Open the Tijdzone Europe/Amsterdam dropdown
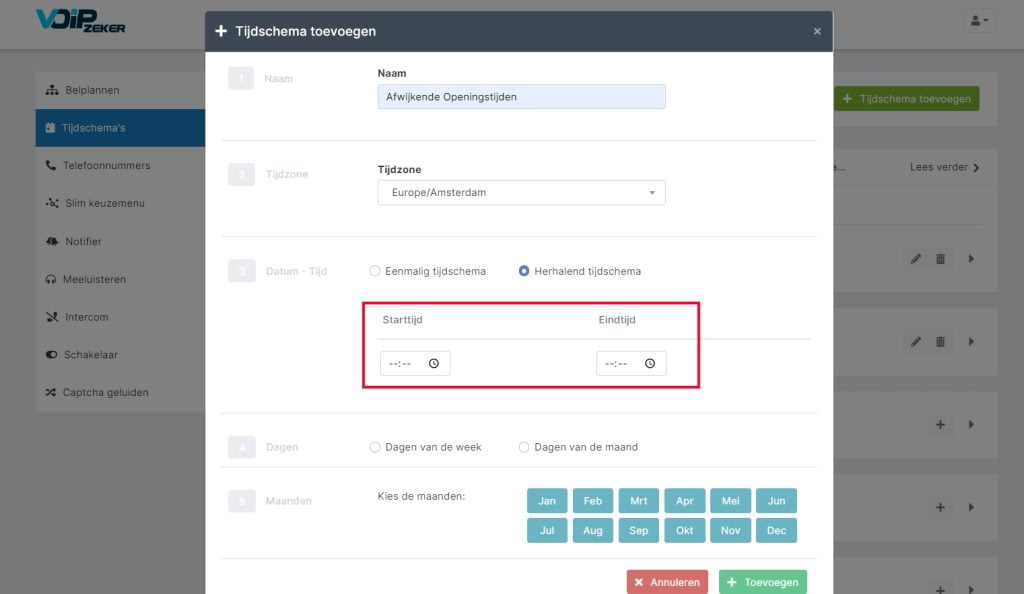The width and height of the screenshot is (1024, 594). [x=521, y=193]
